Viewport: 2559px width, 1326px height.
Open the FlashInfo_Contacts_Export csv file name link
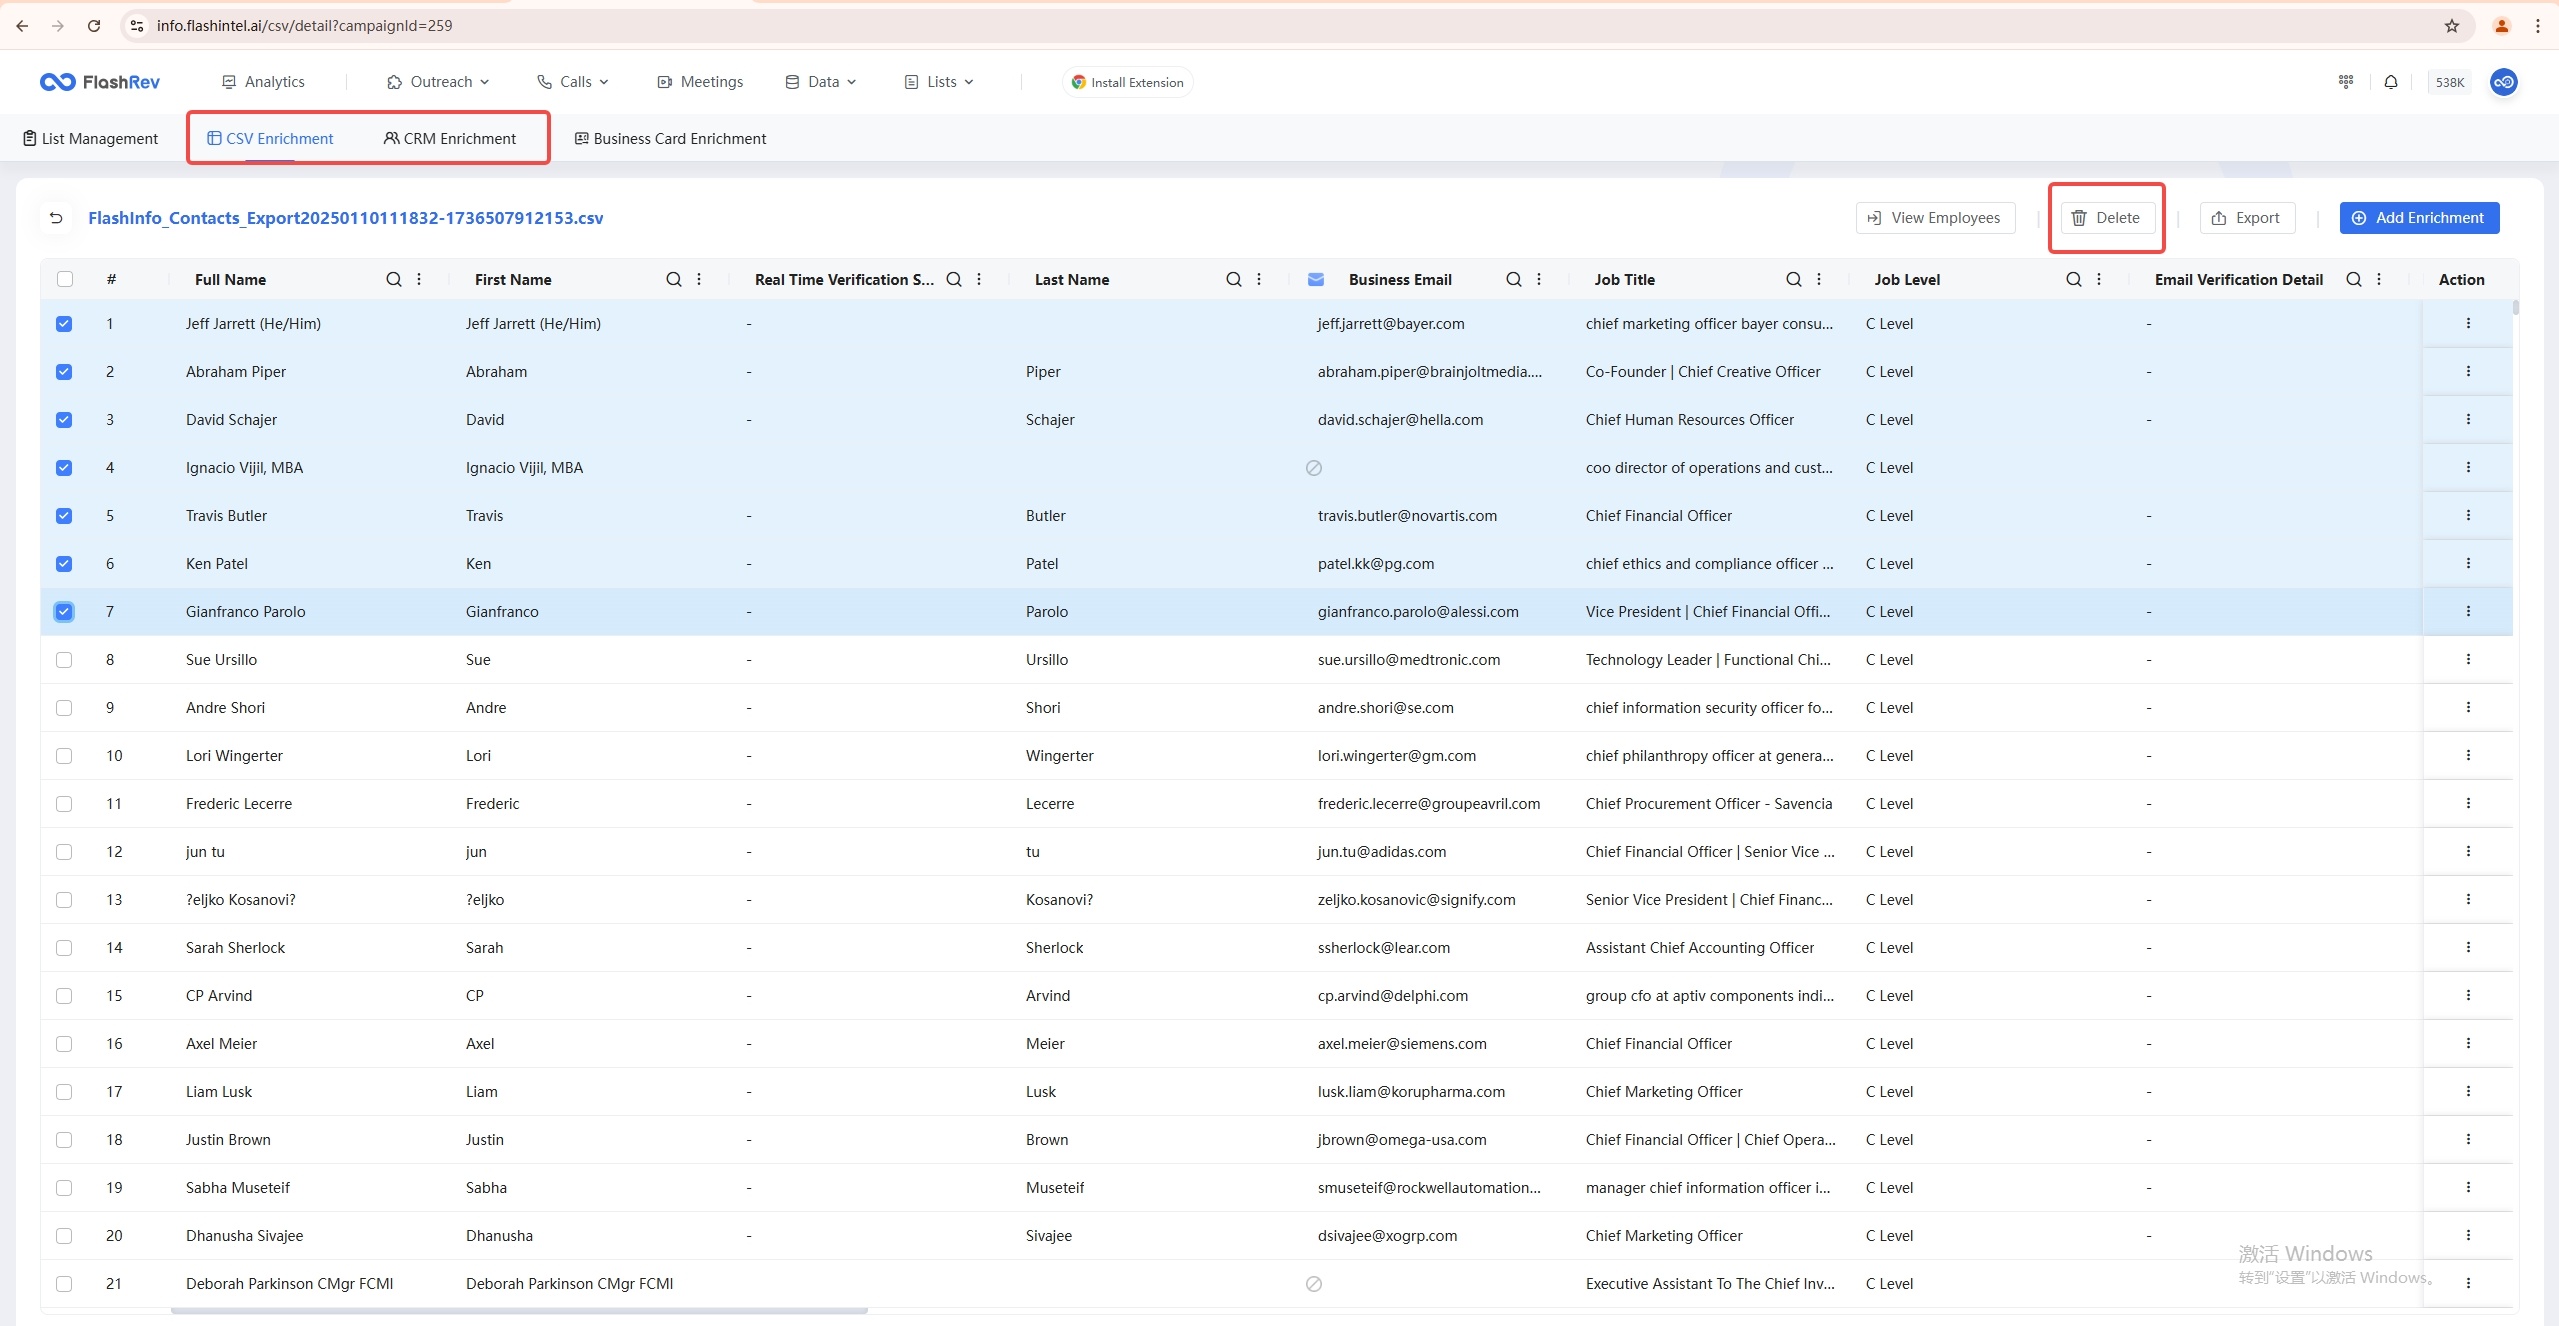coord(345,218)
